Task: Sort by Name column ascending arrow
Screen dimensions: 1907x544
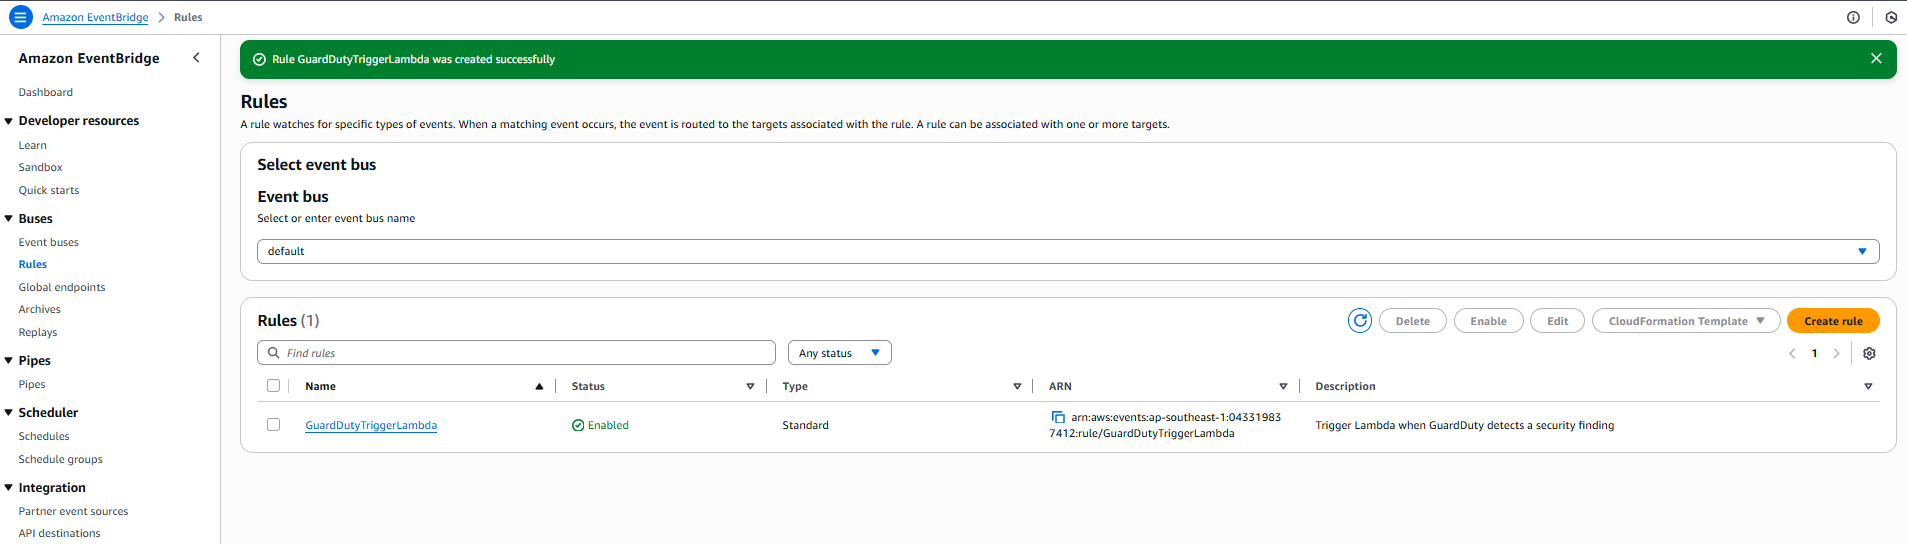Action: pos(539,386)
